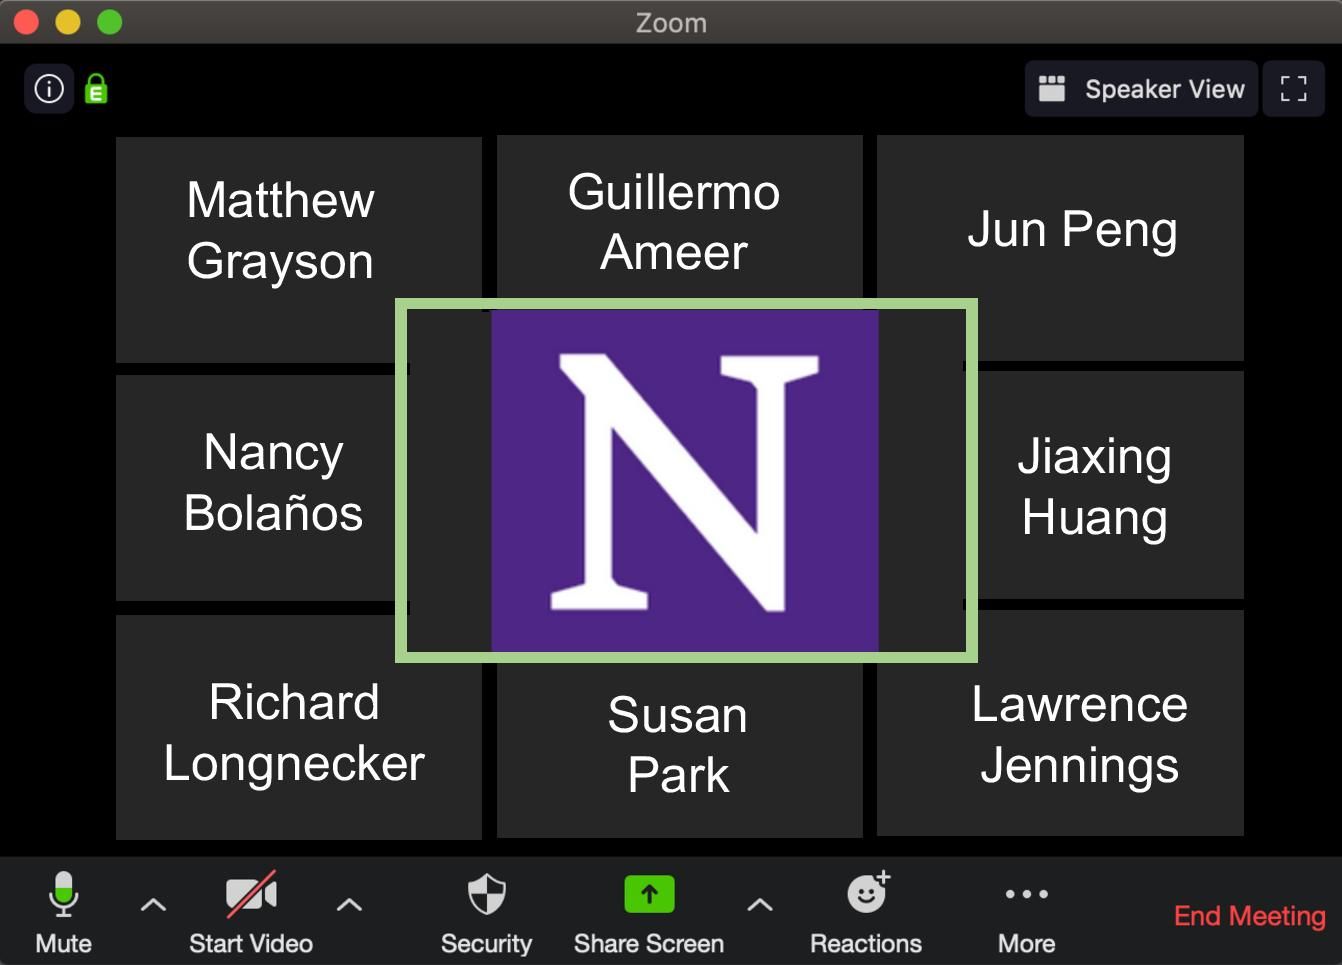Viewport: 1342px width, 965px height.
Task: Maximize the Zoom window with green button
Action: tap(110, 22)
